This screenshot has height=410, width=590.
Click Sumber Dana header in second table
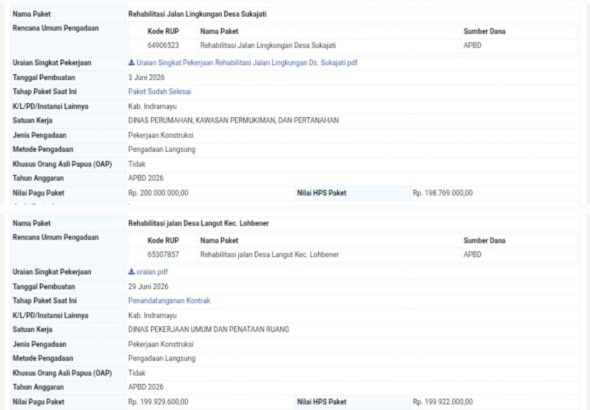pyautogui.click(x=484, y=240)
